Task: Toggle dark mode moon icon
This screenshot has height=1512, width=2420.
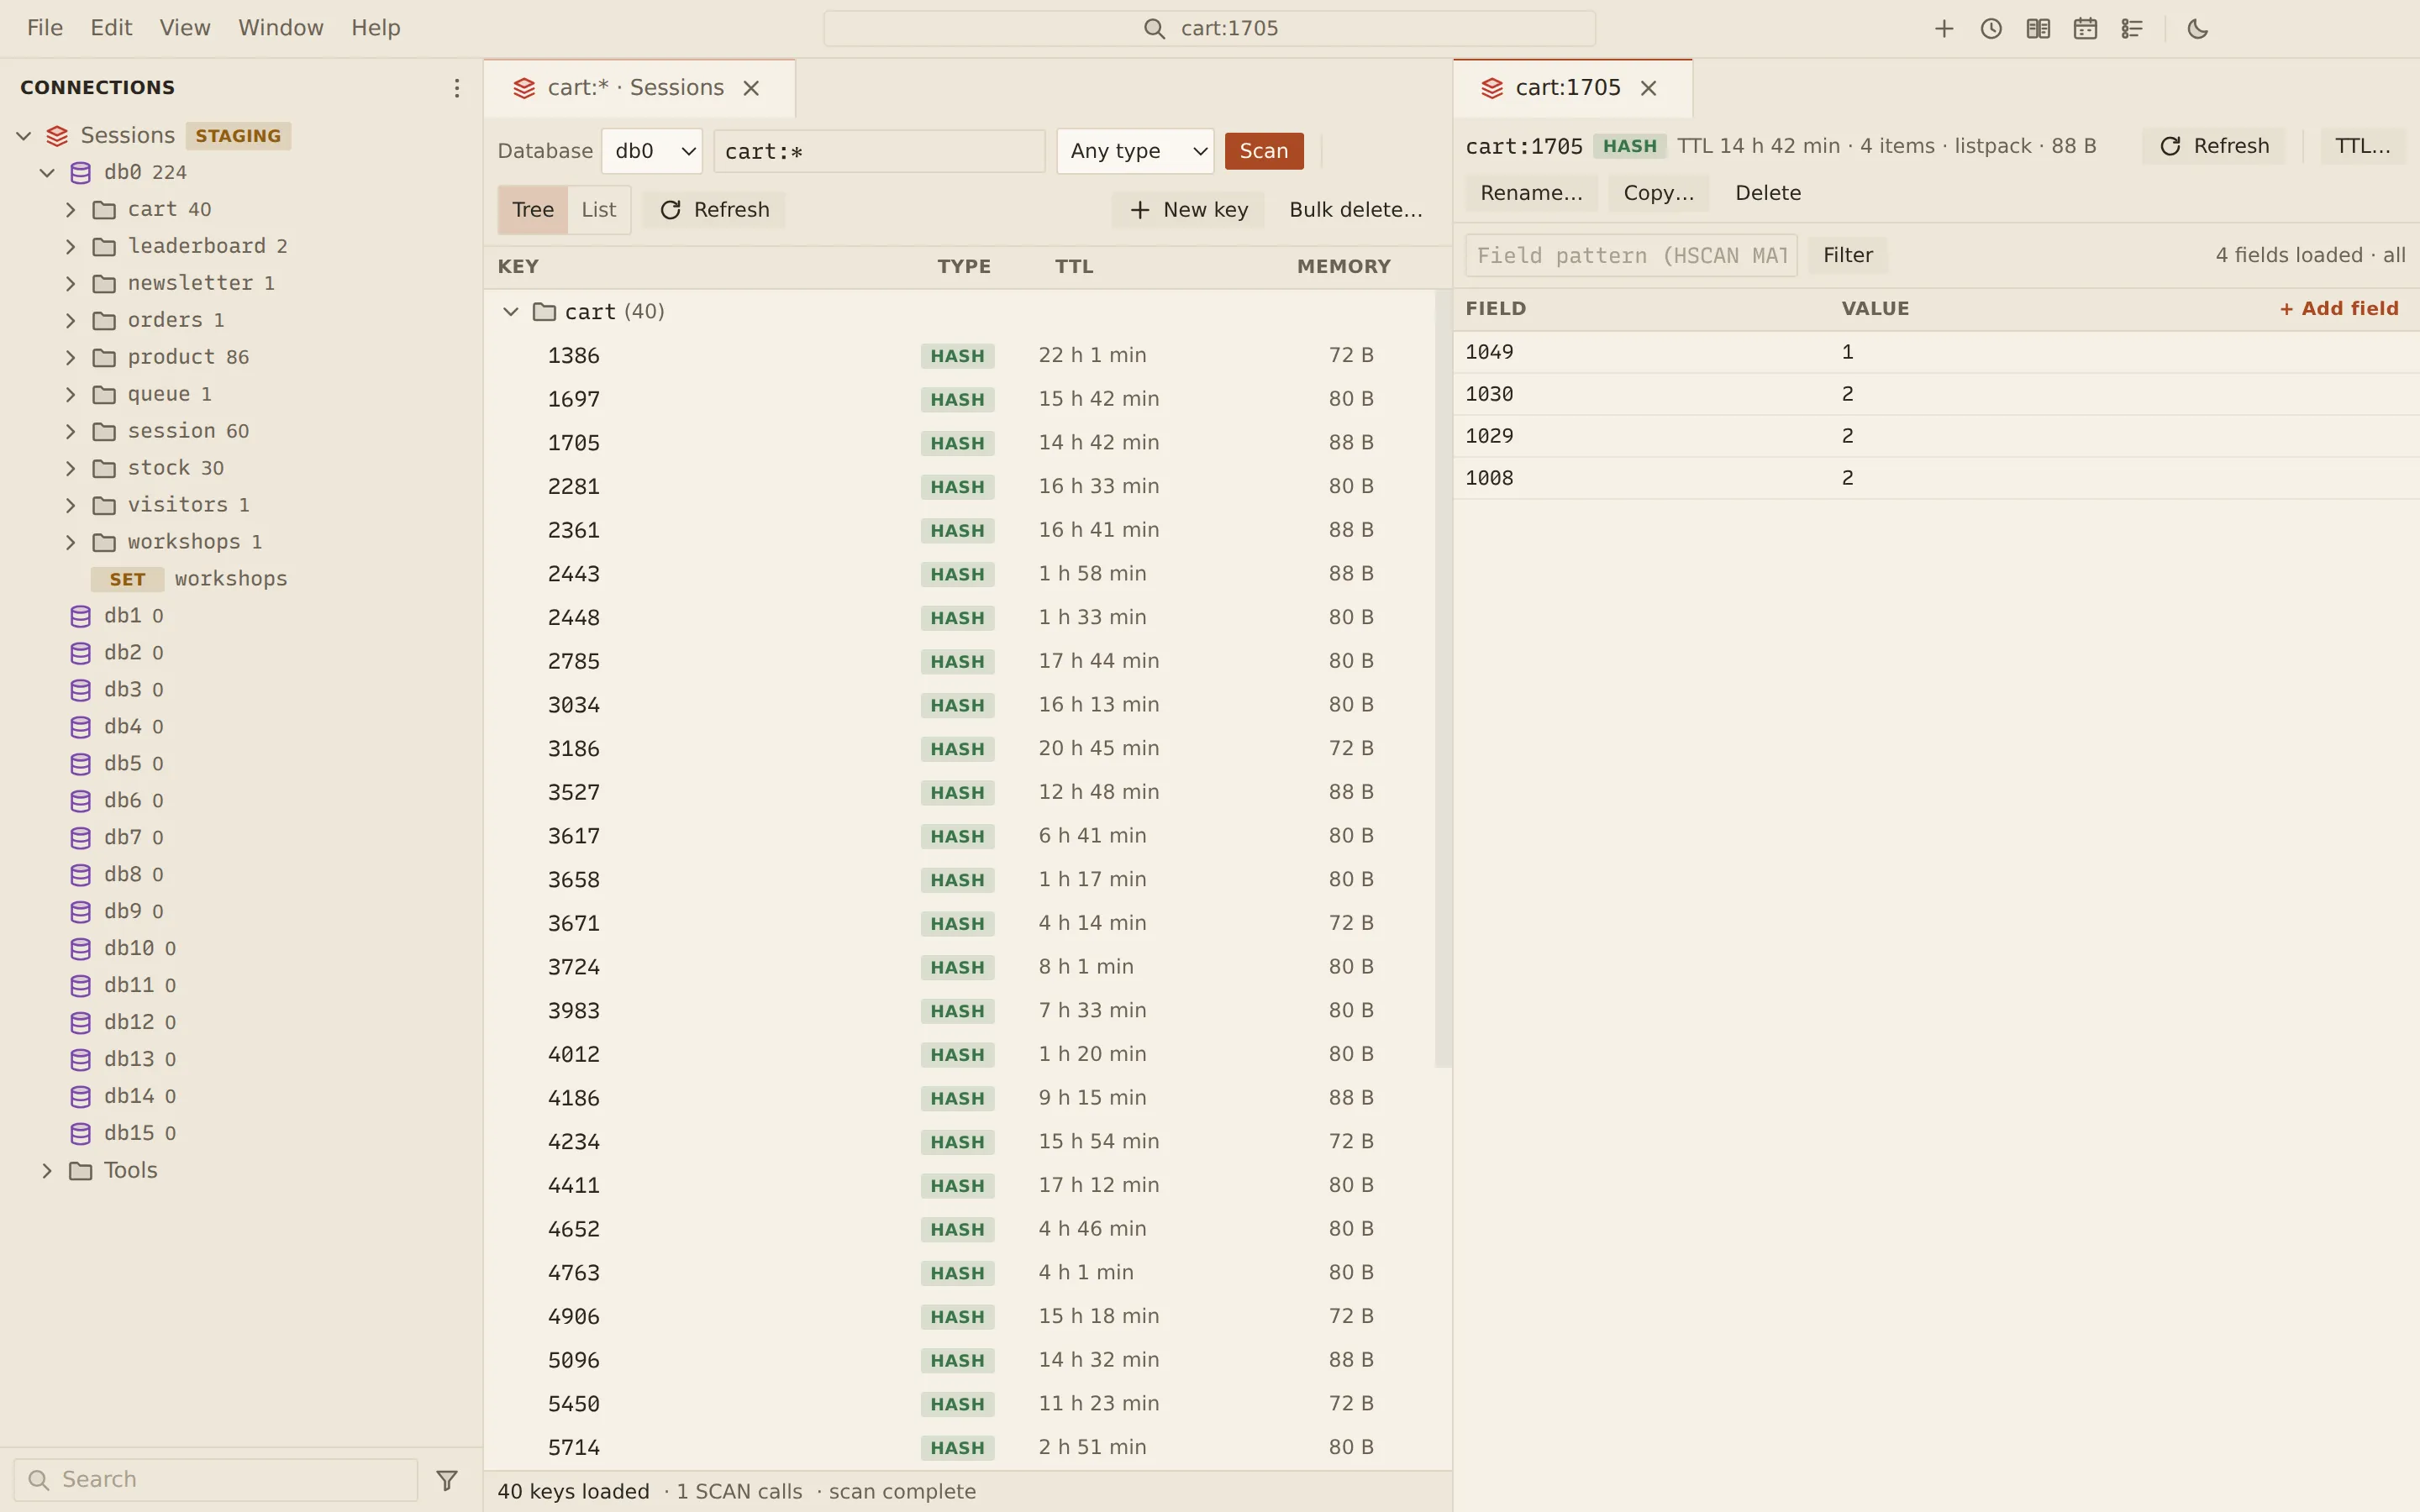Action: tap(2197, 29)
